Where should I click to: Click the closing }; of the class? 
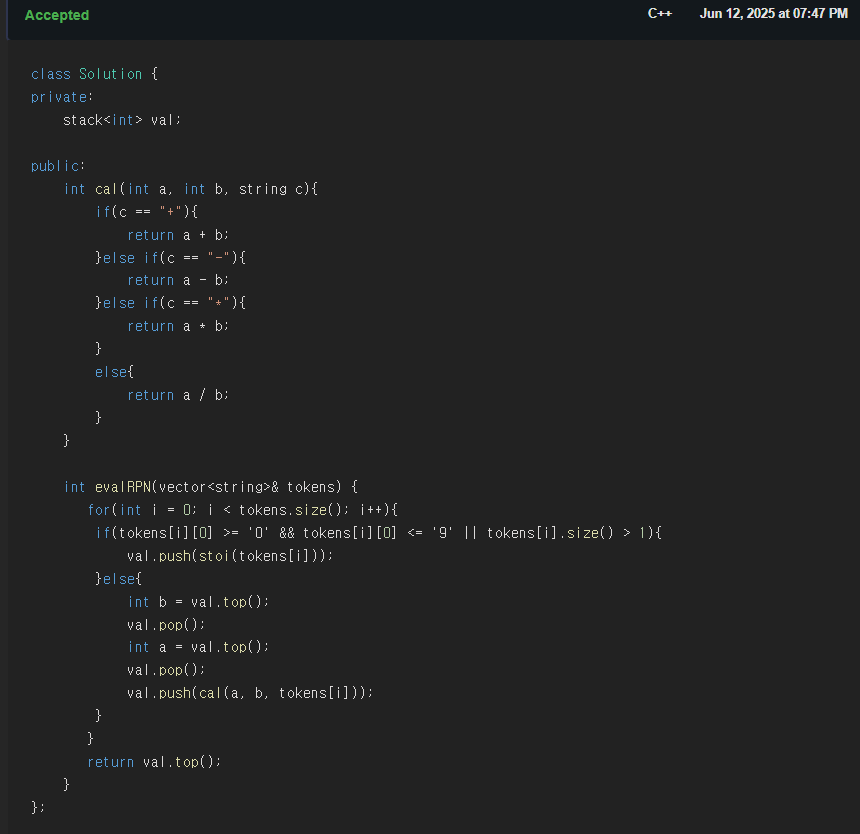(36, 806)
